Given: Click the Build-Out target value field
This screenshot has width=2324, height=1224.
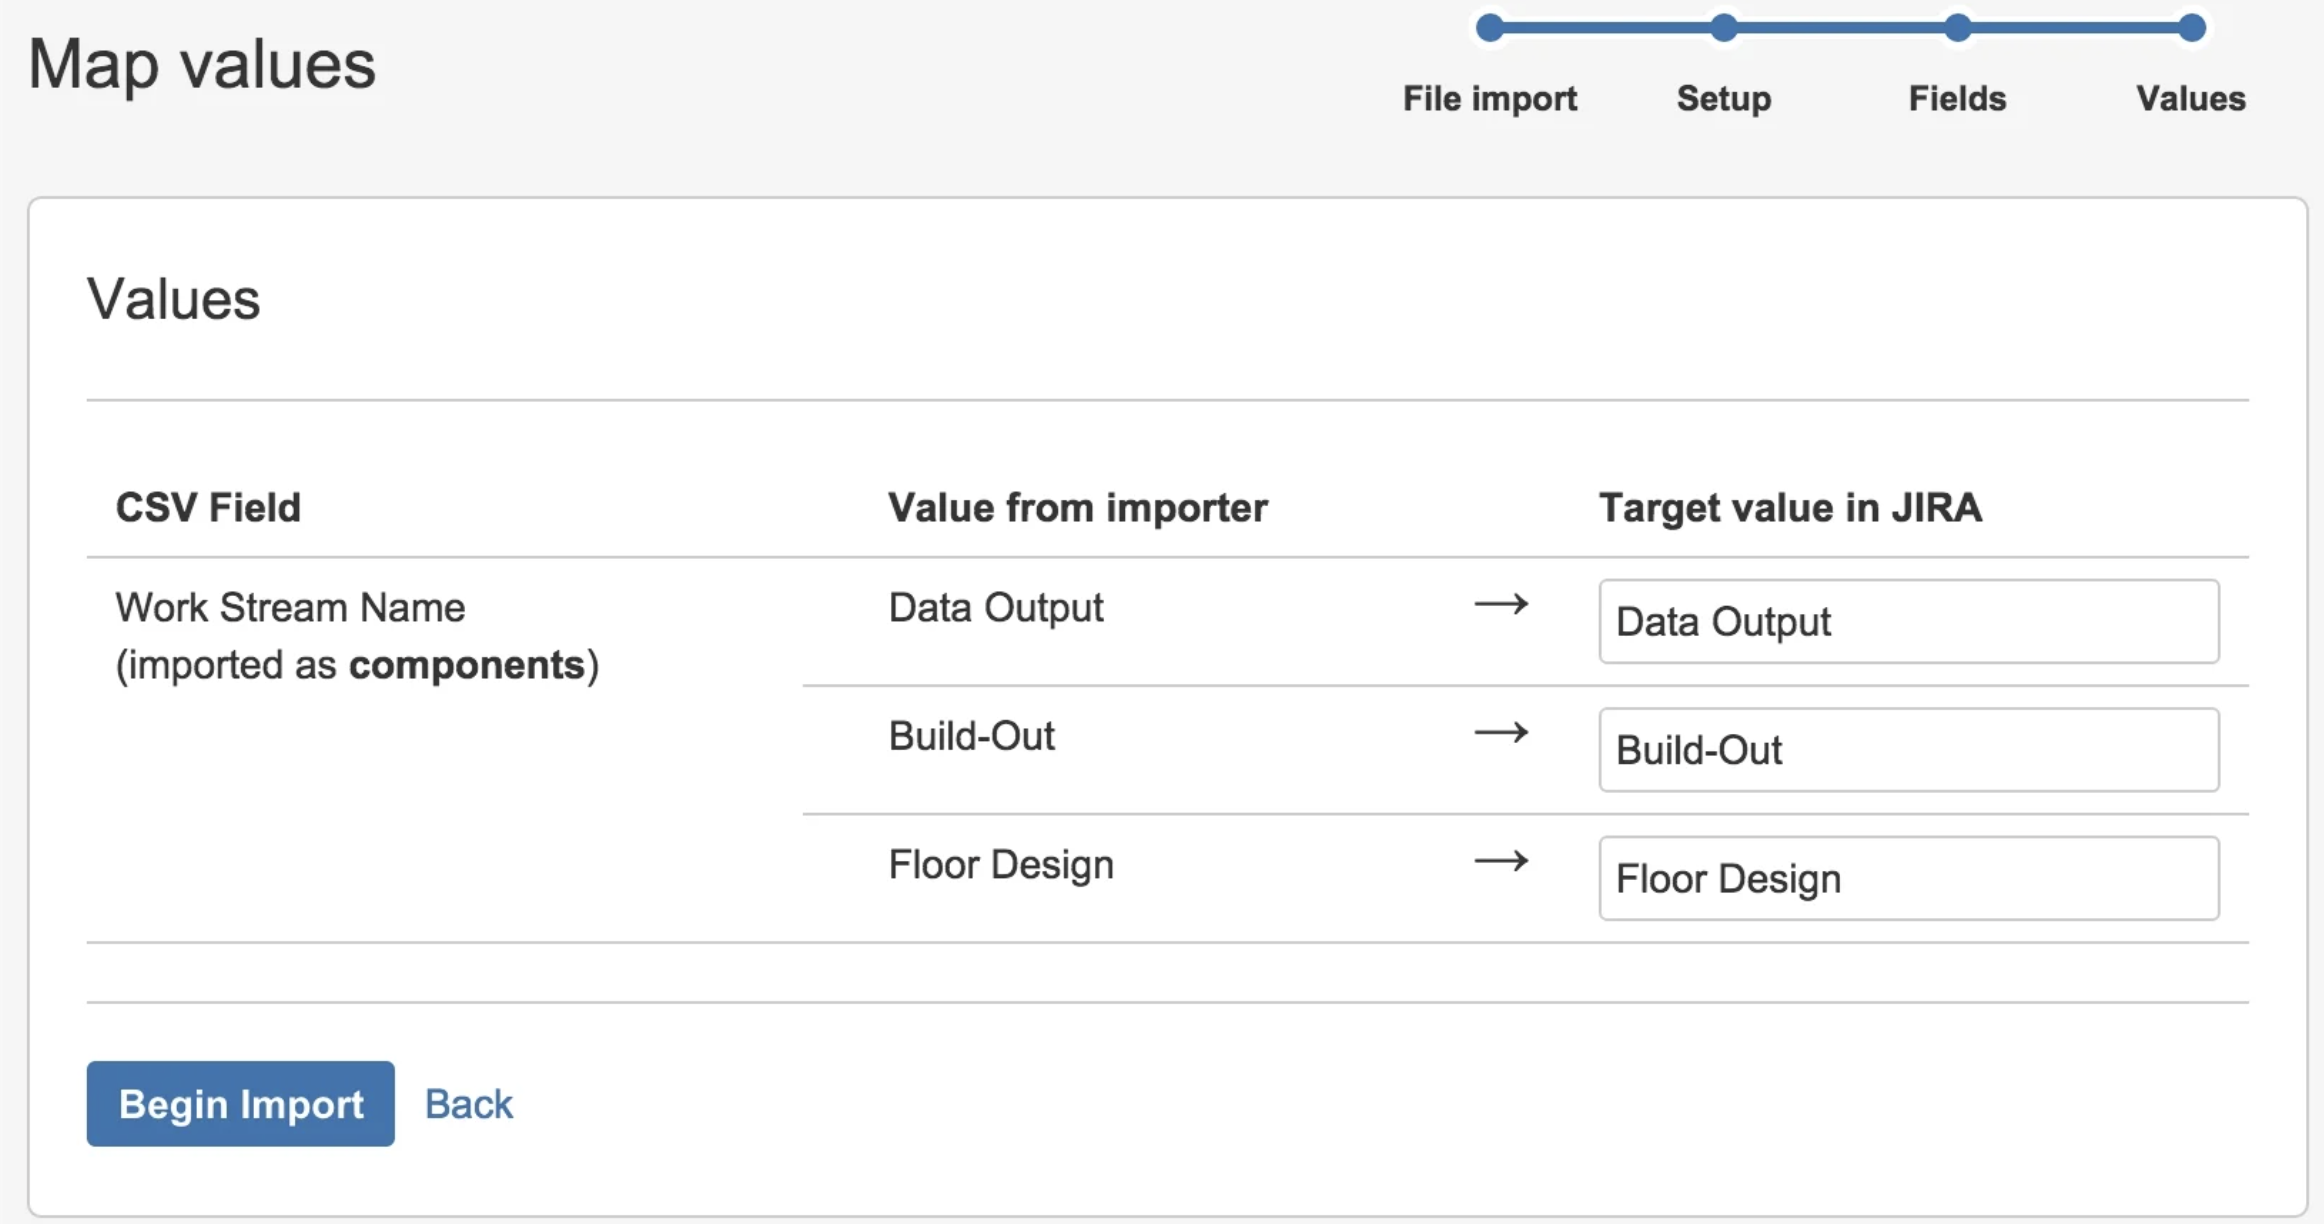Looking at the screenshot, I should point(1908,750).
